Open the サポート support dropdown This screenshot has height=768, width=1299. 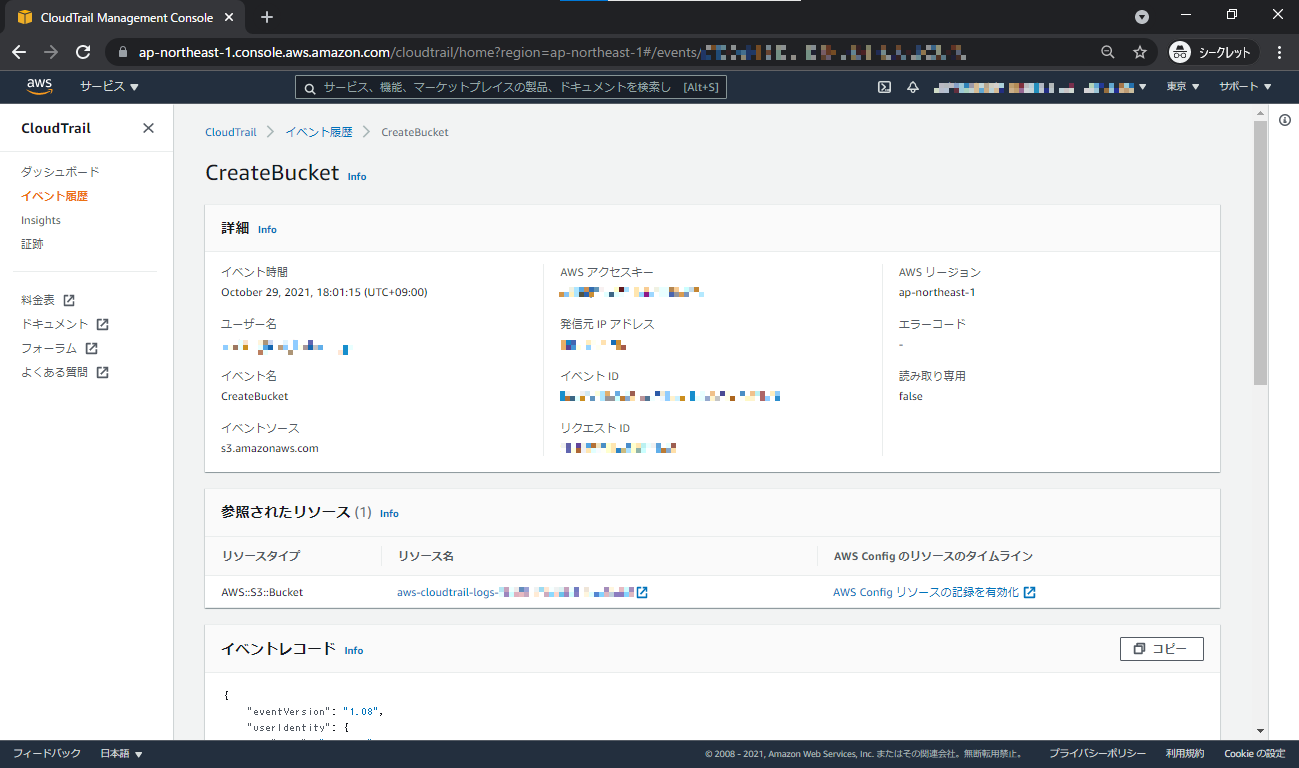point(1245,87)
